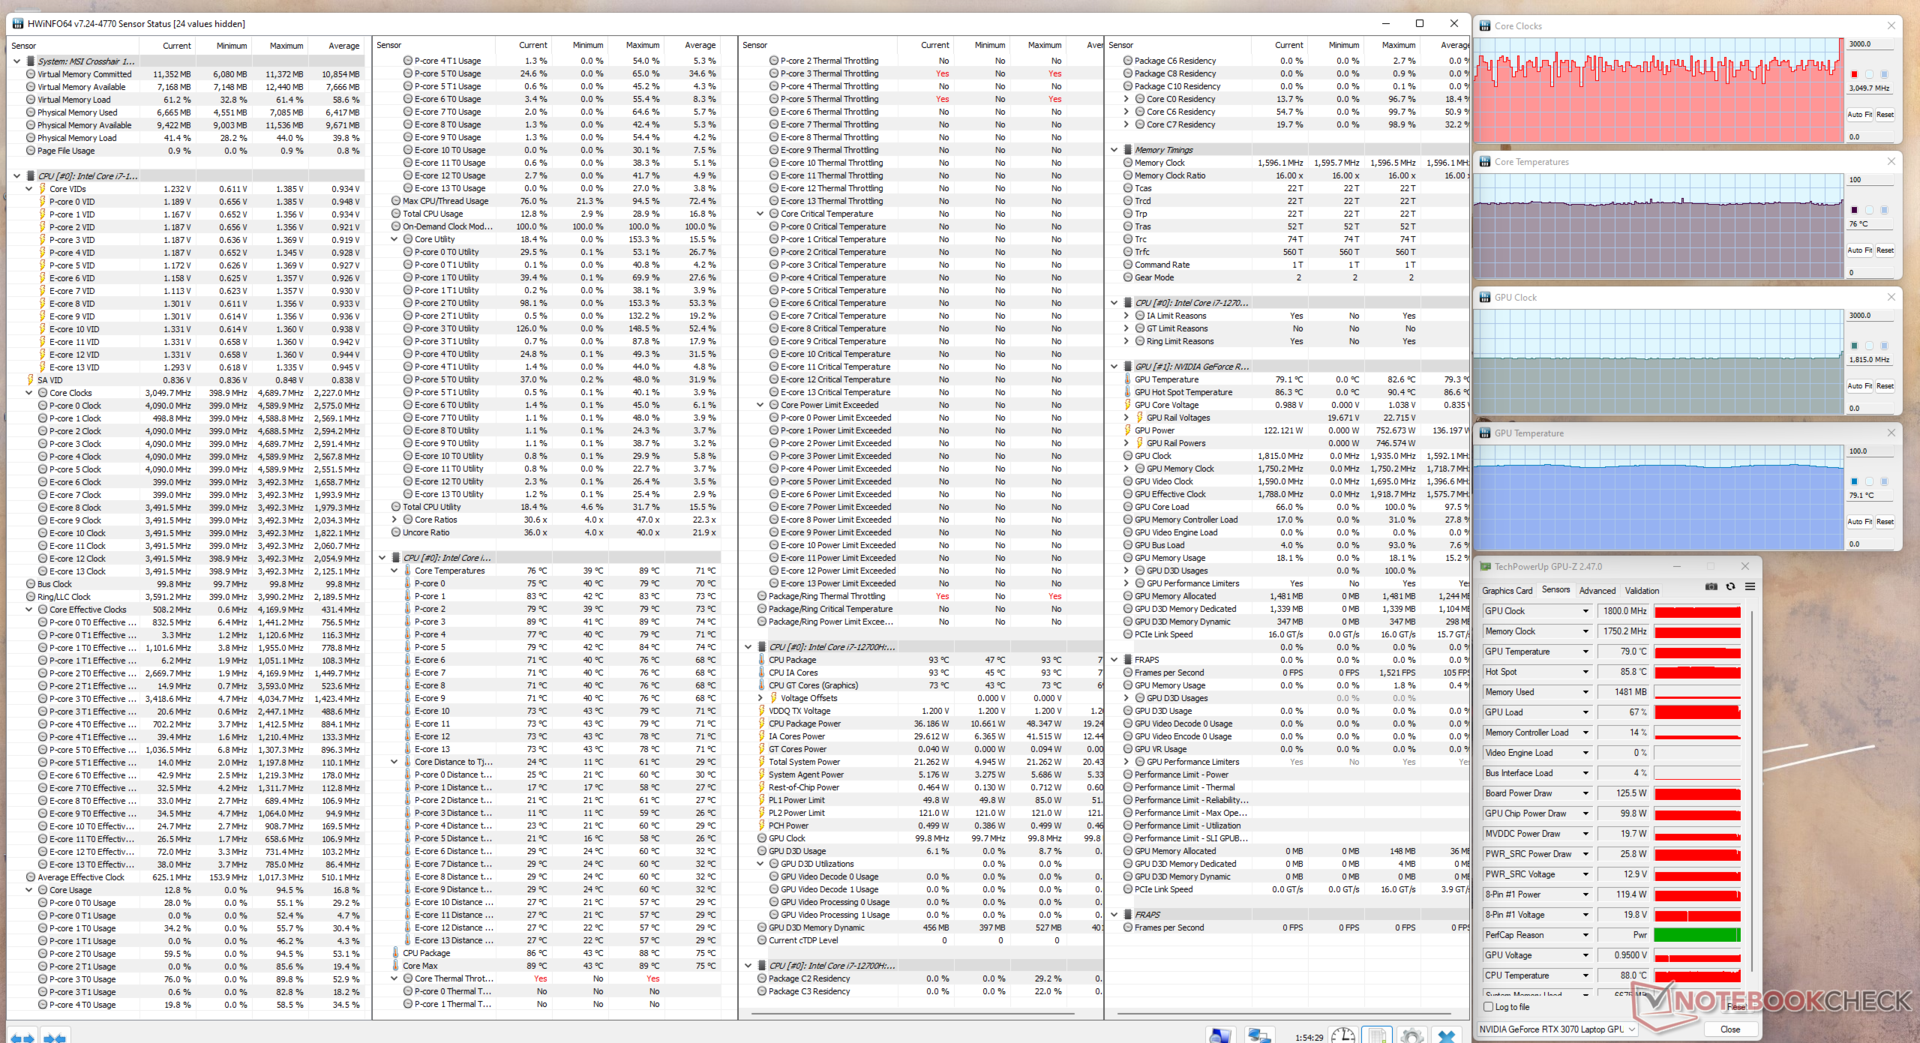1920x1043 pixels.
Task: Collapse the Core Clocks tree node
Action: [x=29, y=393]
